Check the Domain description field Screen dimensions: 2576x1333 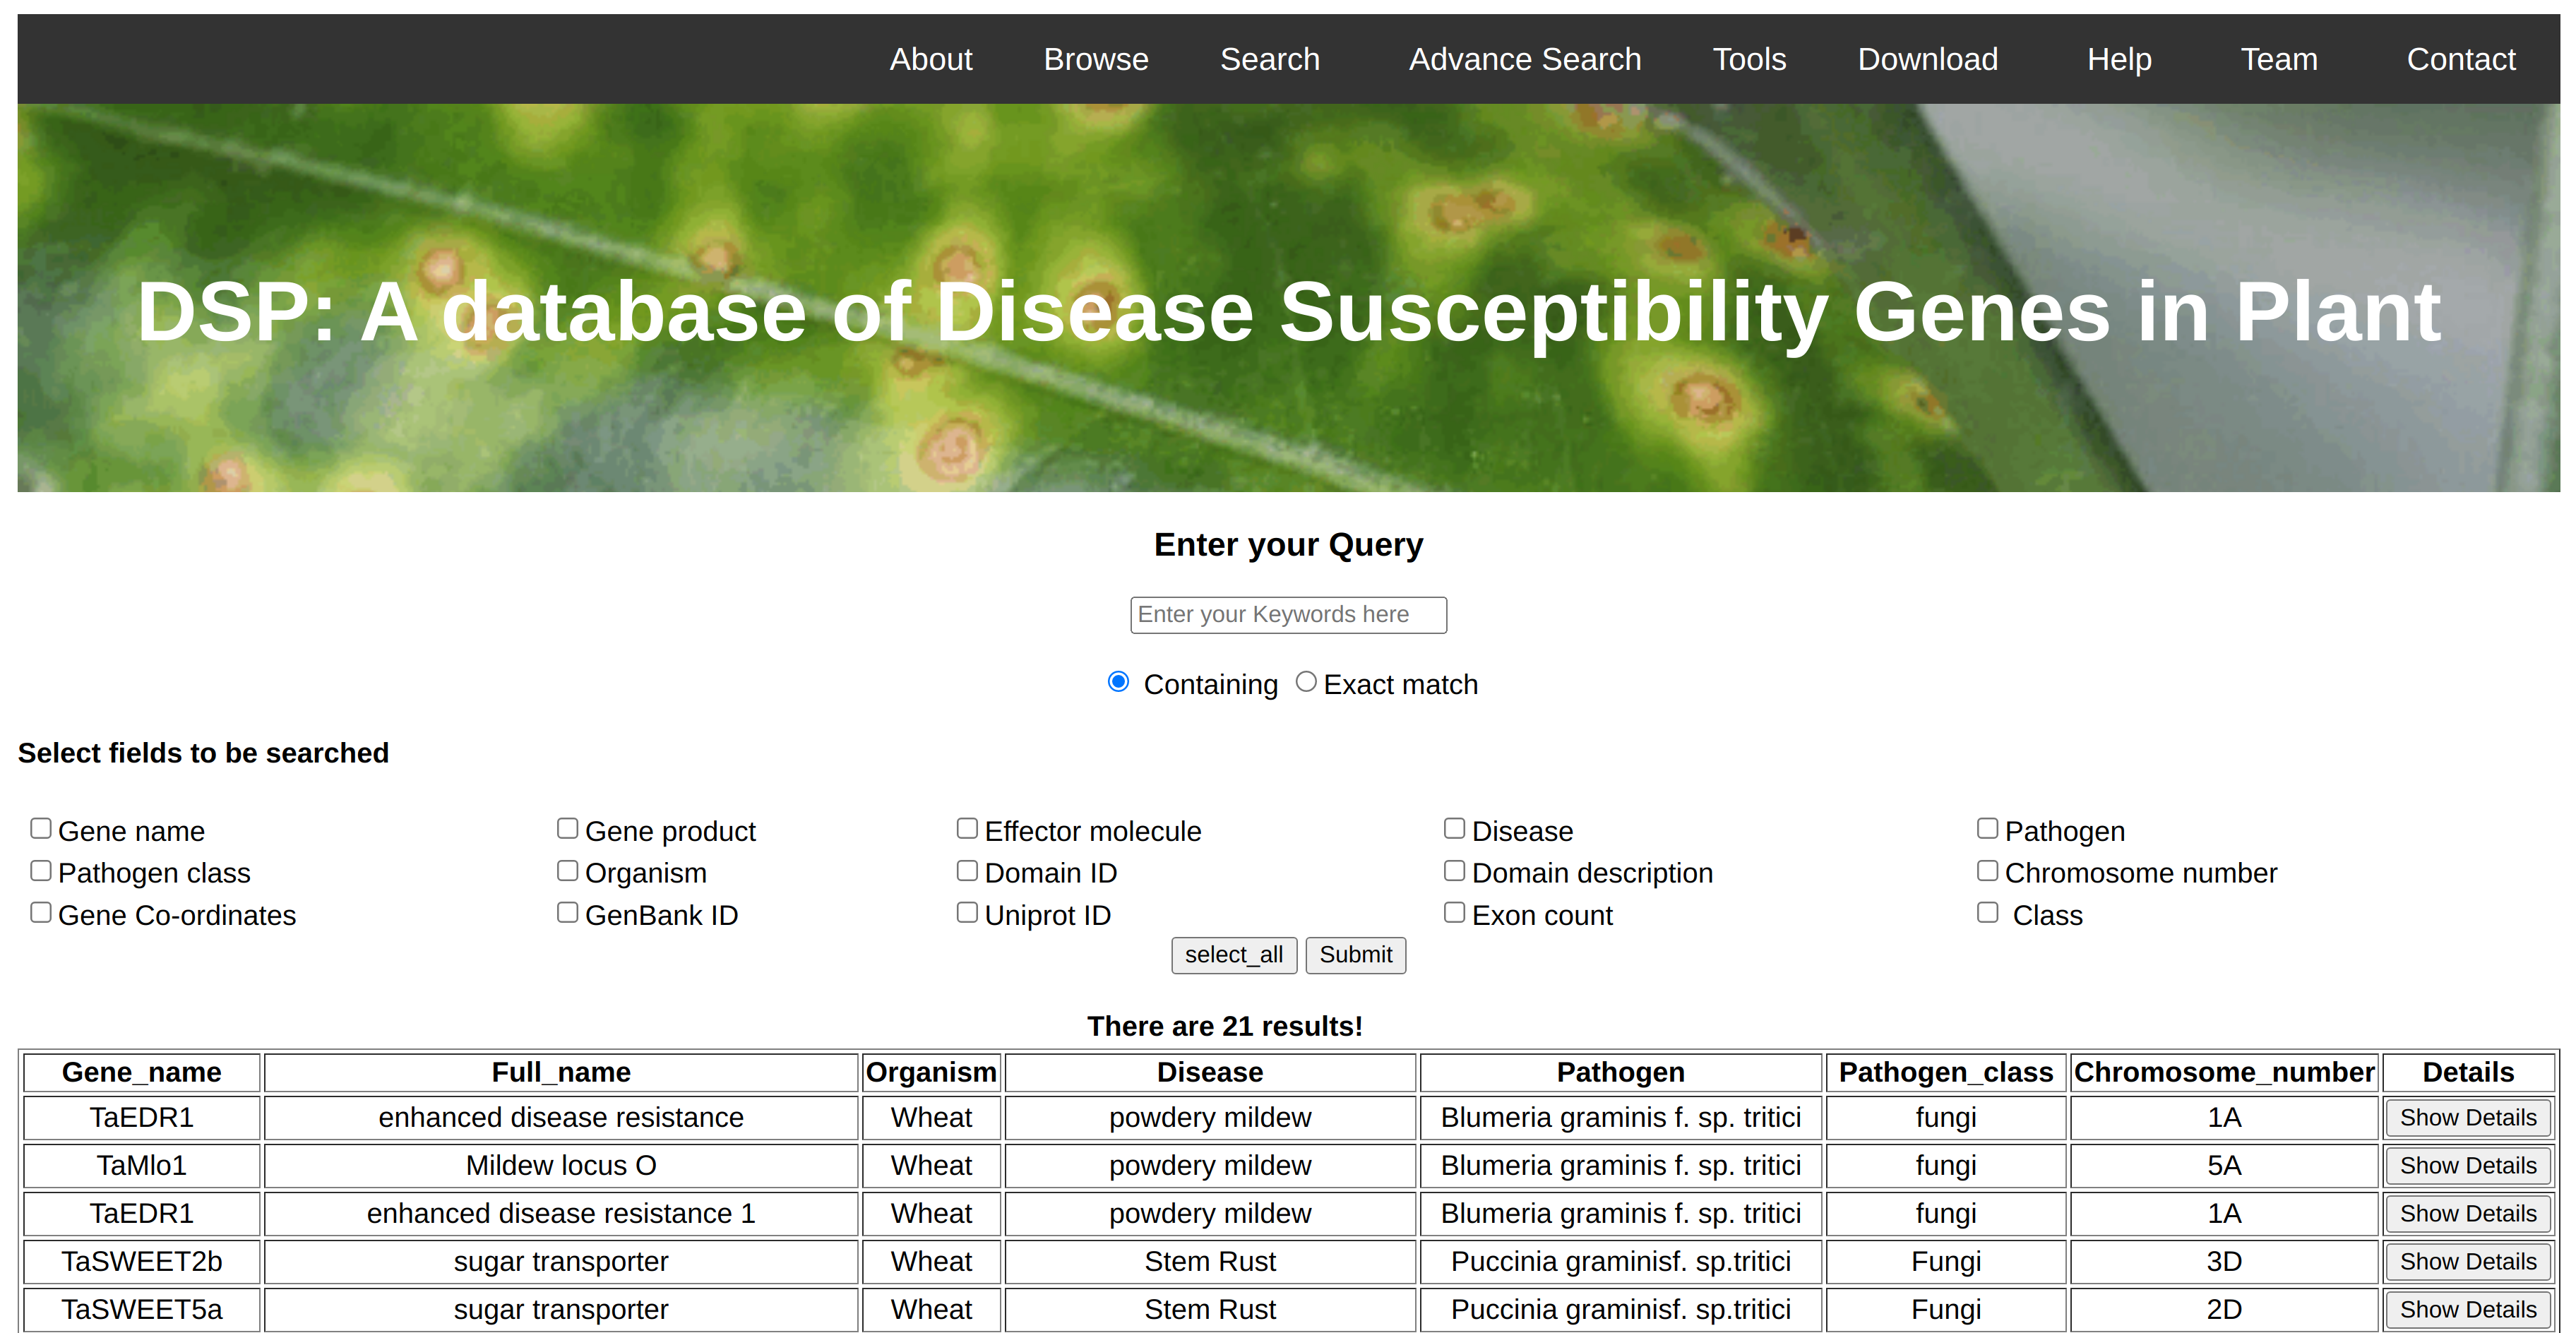point(1454,870)
